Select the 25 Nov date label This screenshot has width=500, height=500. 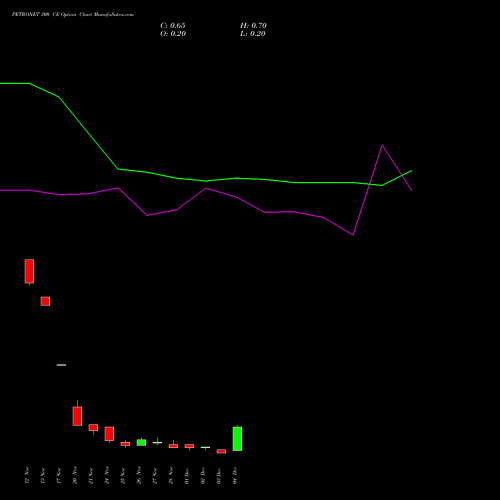click(x=123, y=475)
